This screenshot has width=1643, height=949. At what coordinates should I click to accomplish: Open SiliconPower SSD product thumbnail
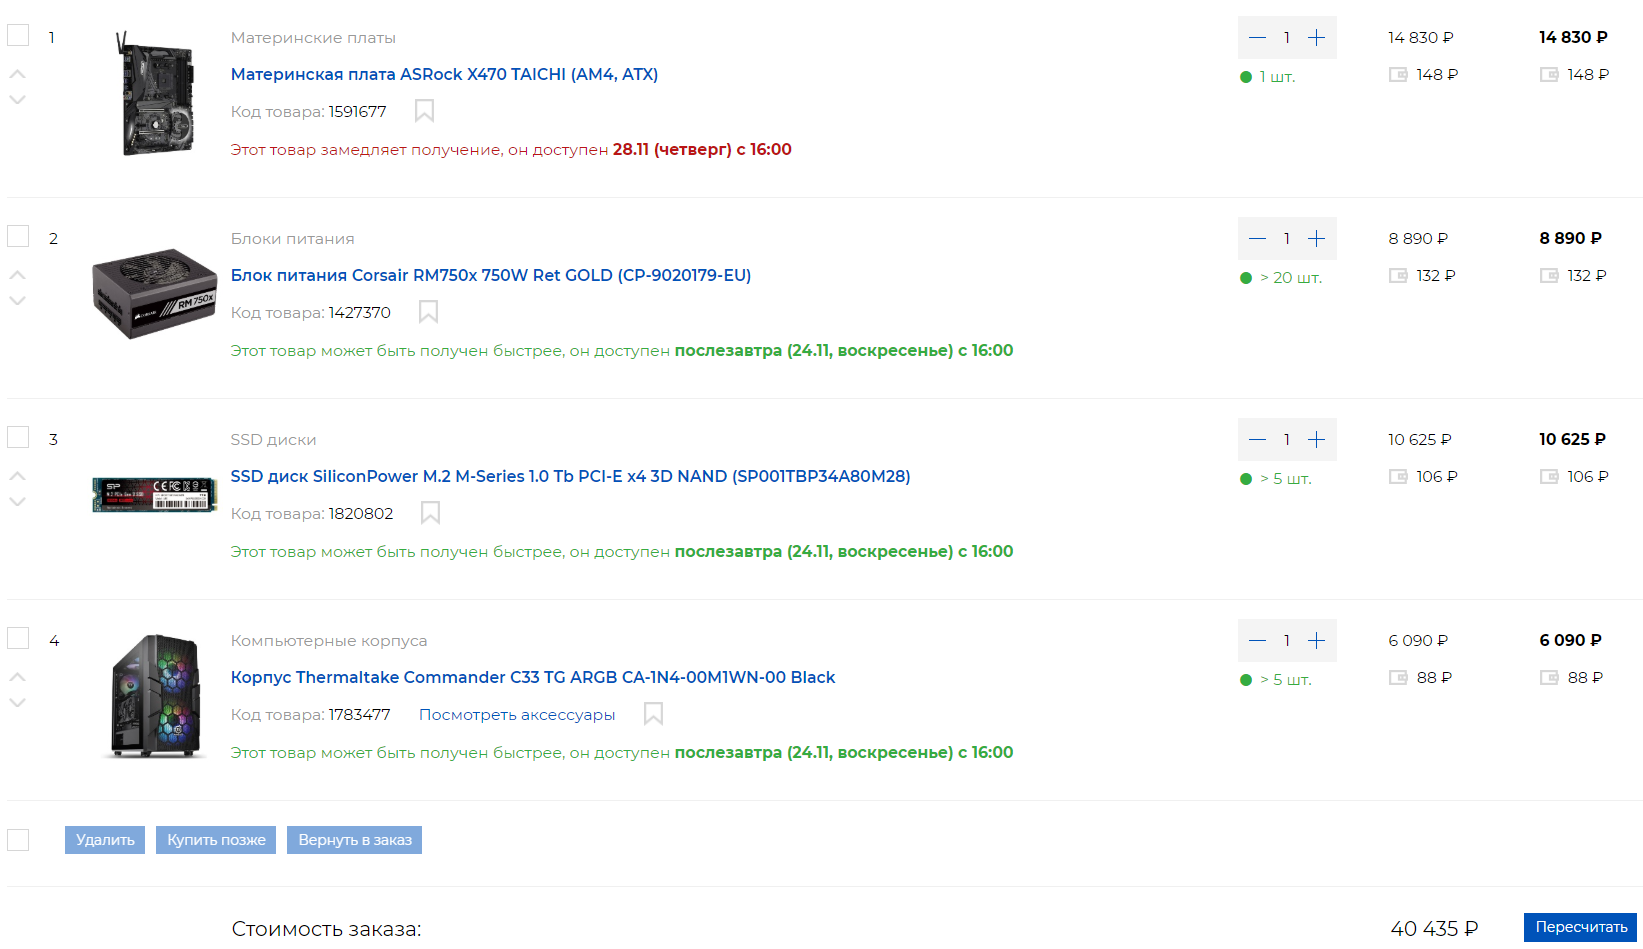pyautogui.click(x=154, y=495)
